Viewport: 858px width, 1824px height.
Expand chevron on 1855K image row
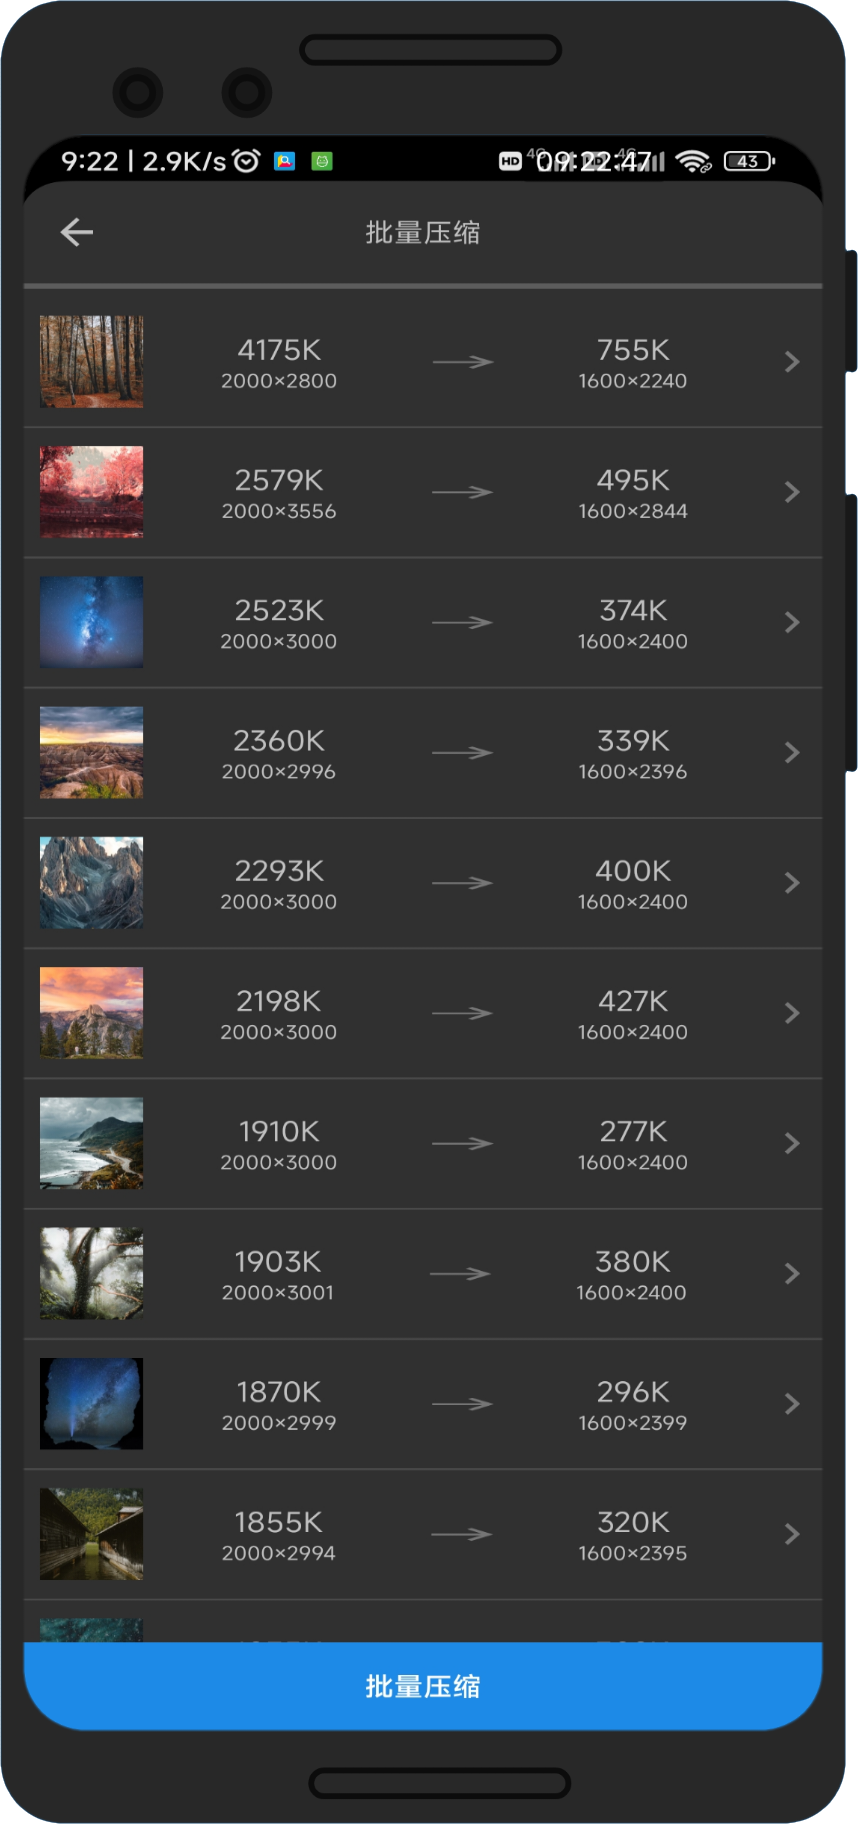pos(792,1534)
